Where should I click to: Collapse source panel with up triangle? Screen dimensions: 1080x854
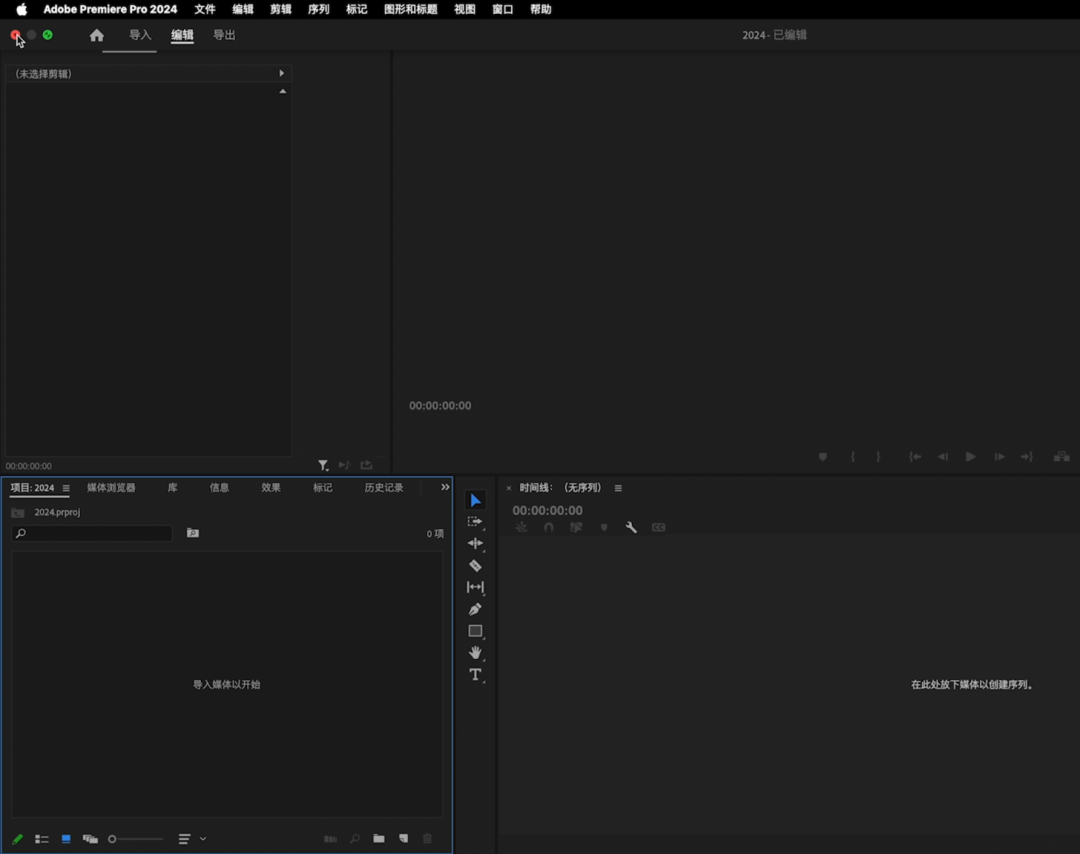coord(282,91)
